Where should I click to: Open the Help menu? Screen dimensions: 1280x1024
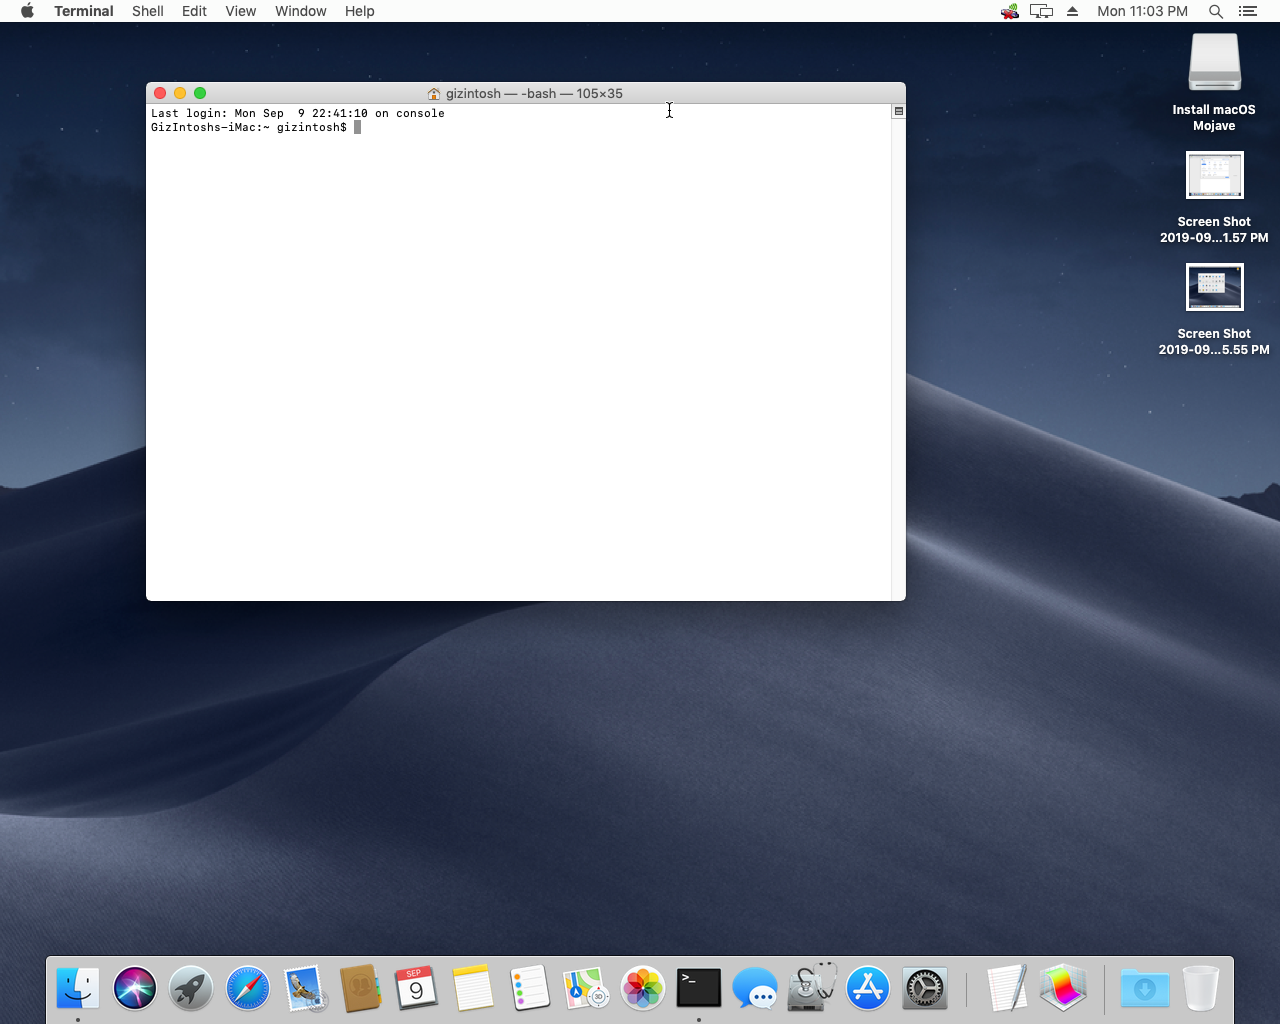[x=360, y=11]
